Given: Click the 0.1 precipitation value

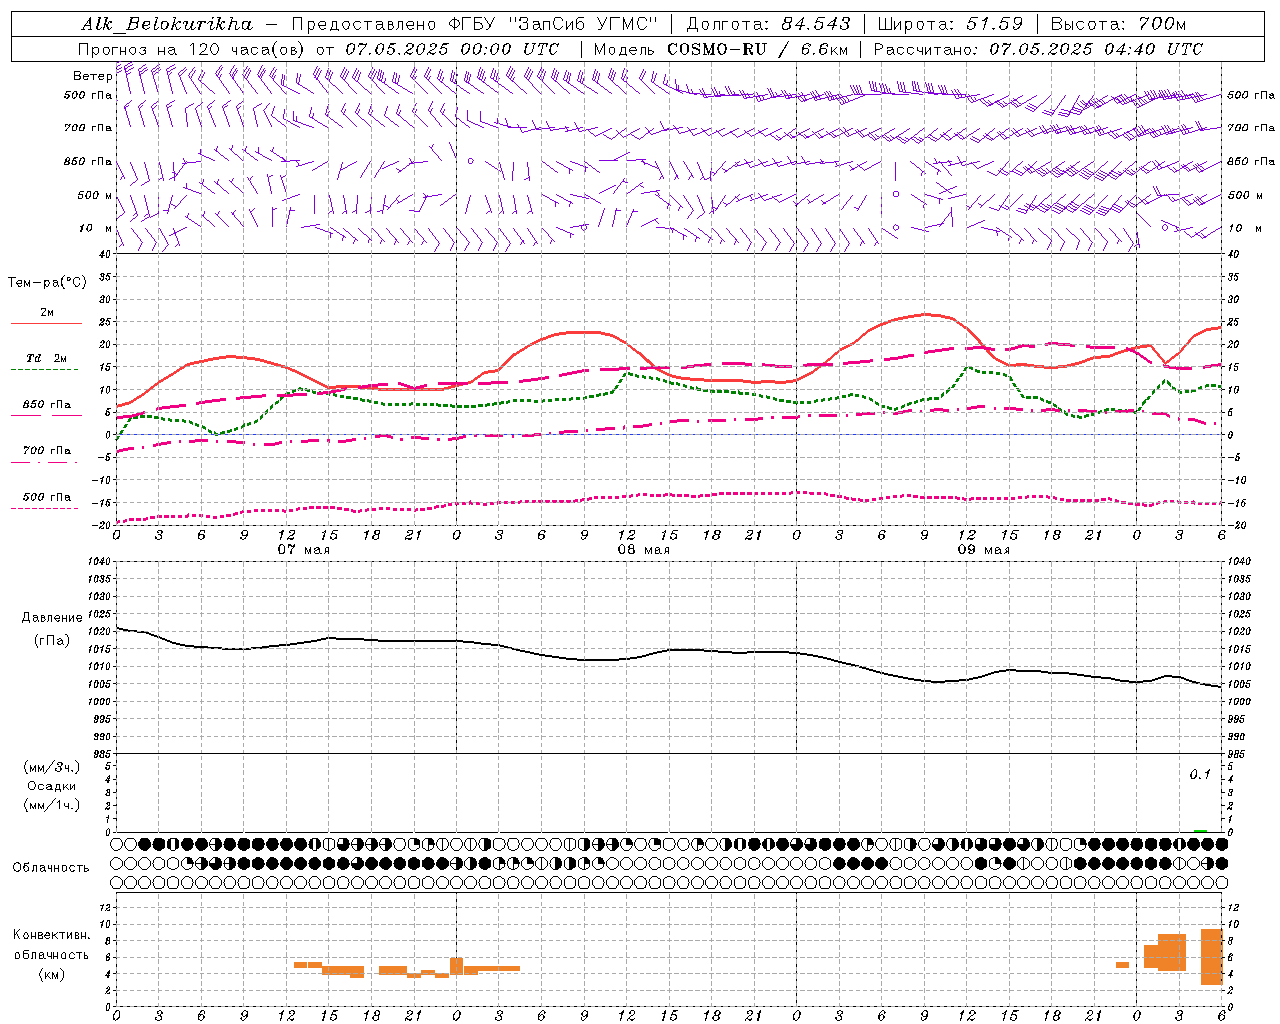Looking at the screenshot, I should coord(1199,775).
